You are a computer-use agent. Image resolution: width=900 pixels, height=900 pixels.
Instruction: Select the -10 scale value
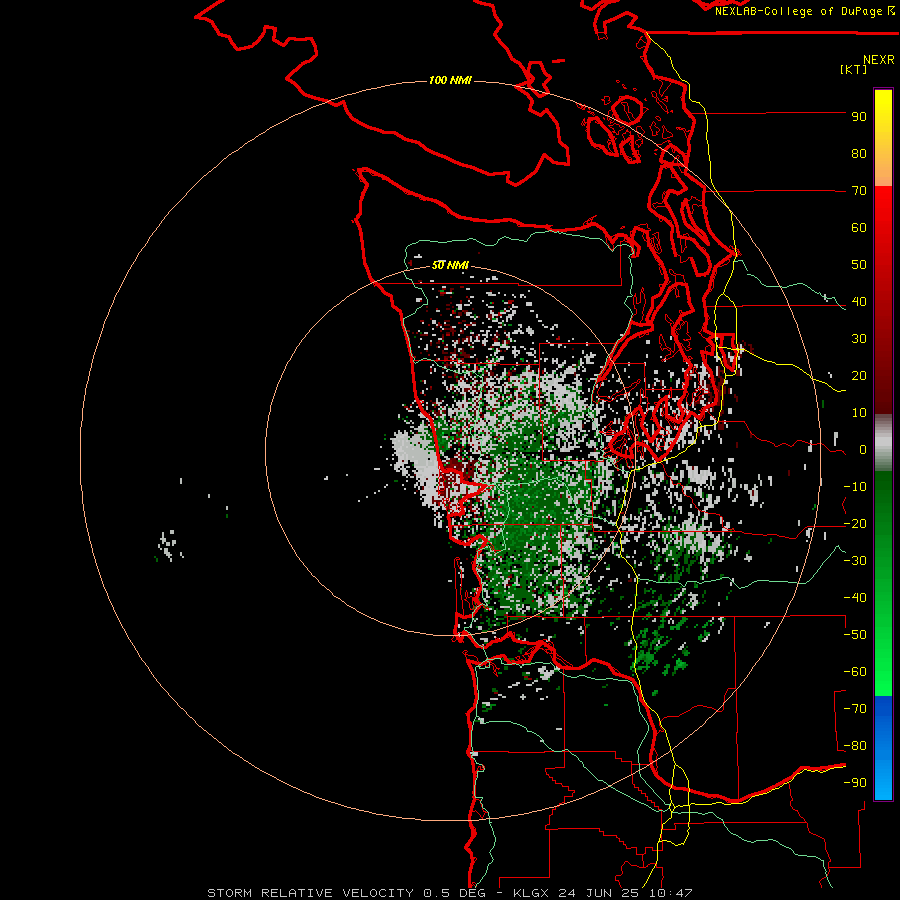855,487
